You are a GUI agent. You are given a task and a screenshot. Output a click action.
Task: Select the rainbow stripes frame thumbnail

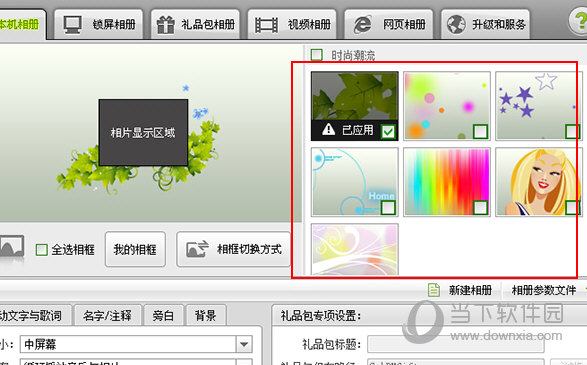point(447,182)
